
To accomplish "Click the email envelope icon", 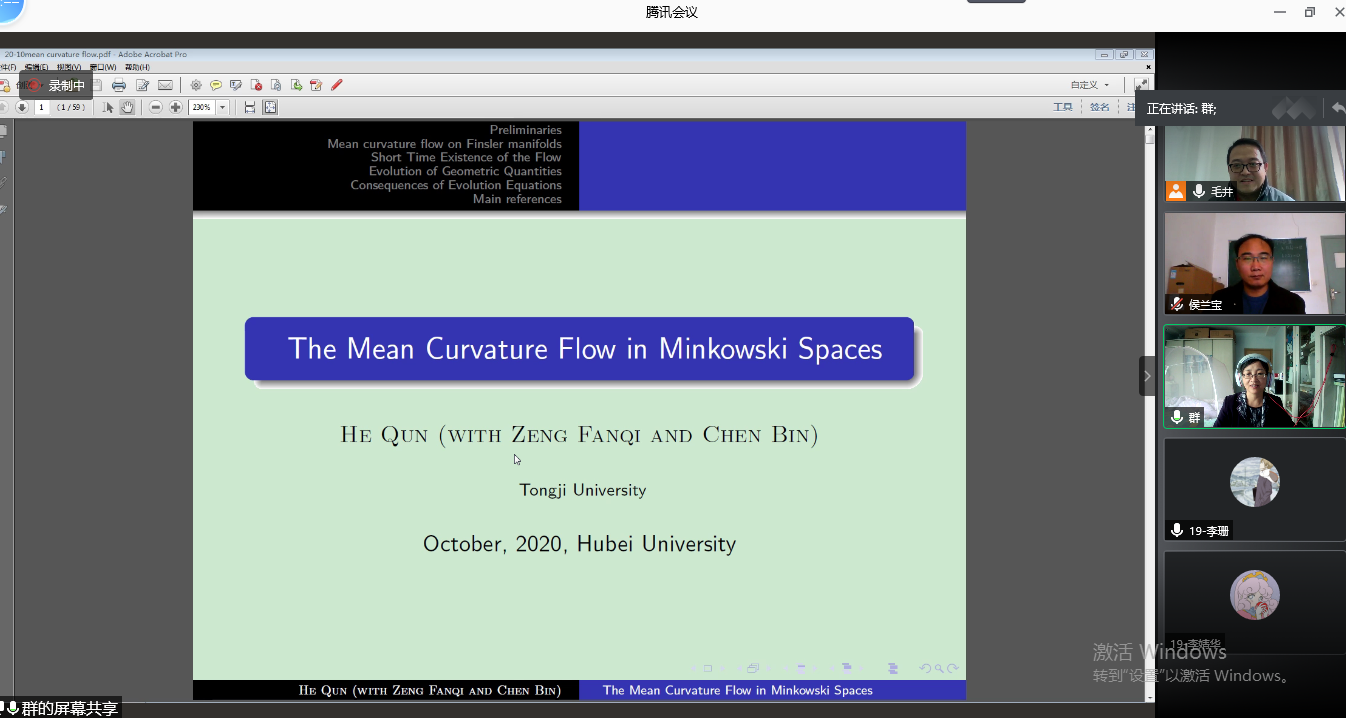I will (165, 85).
